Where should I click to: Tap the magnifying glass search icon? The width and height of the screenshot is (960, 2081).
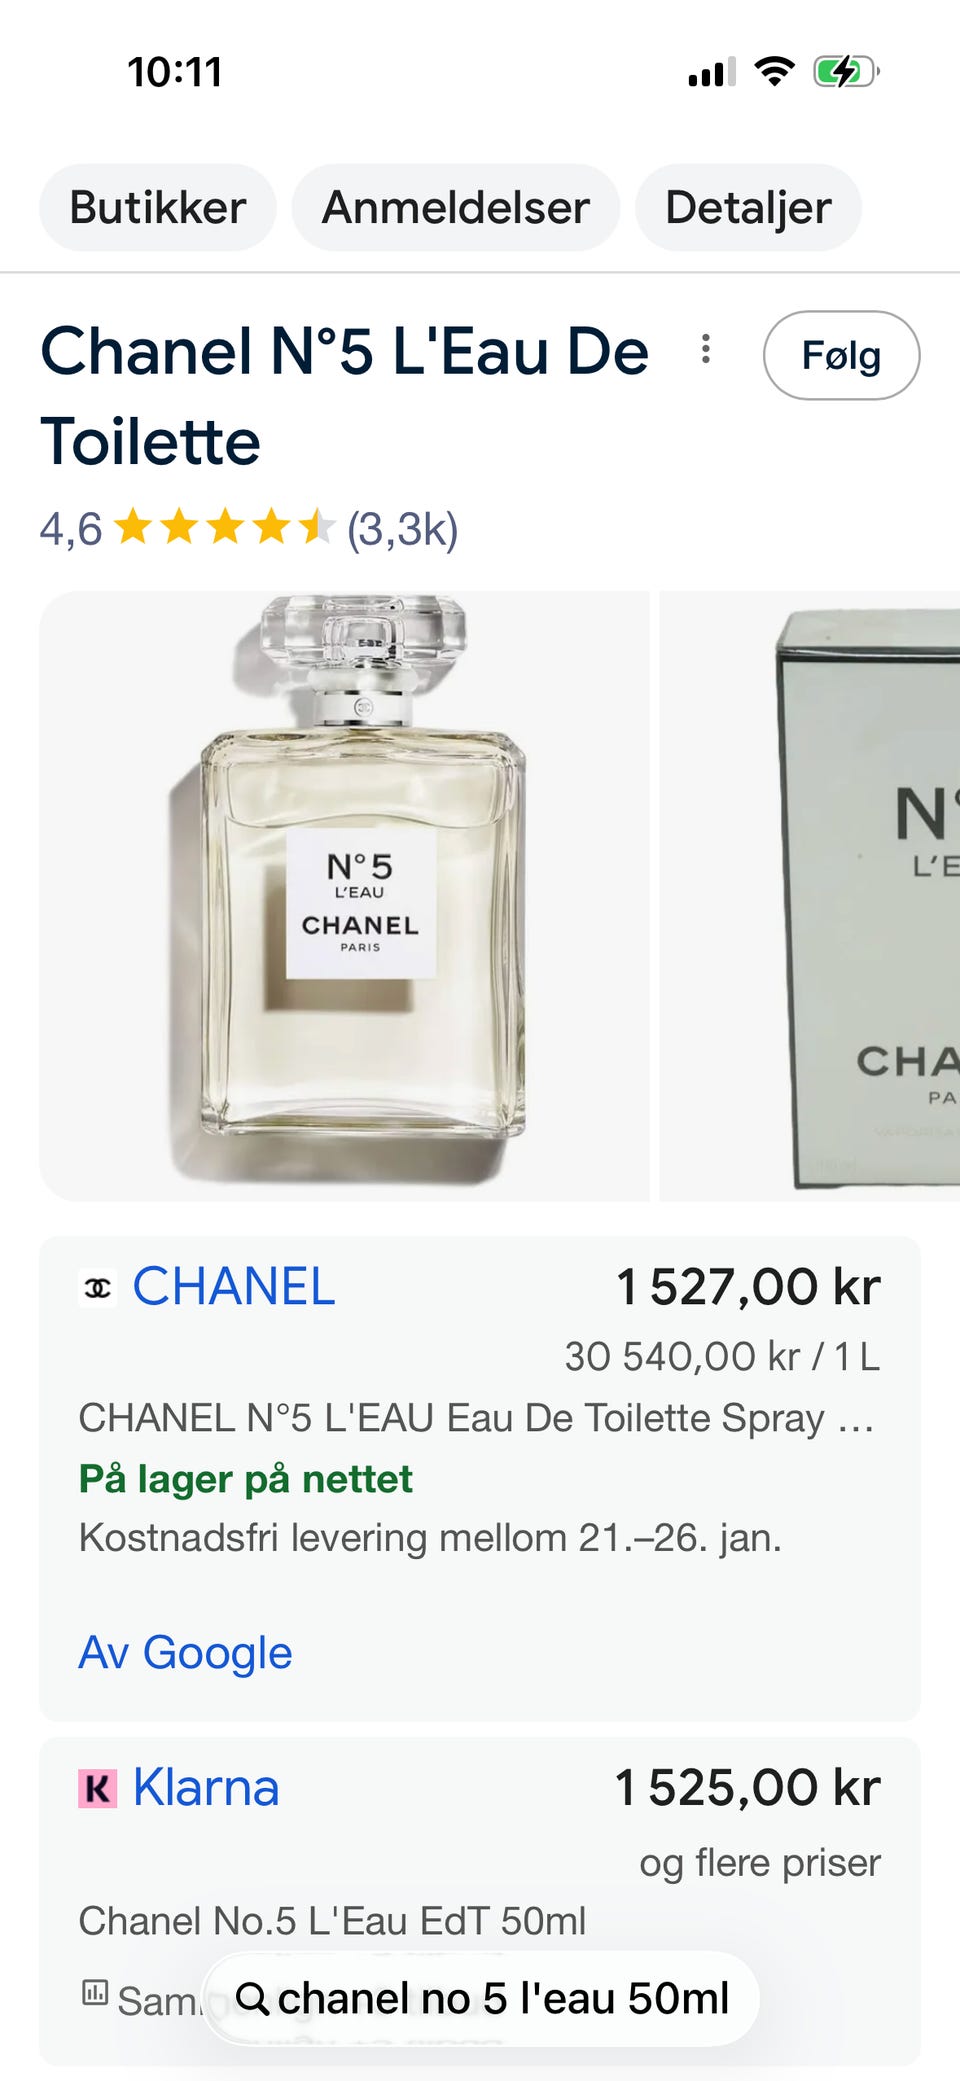point(252,1999)
